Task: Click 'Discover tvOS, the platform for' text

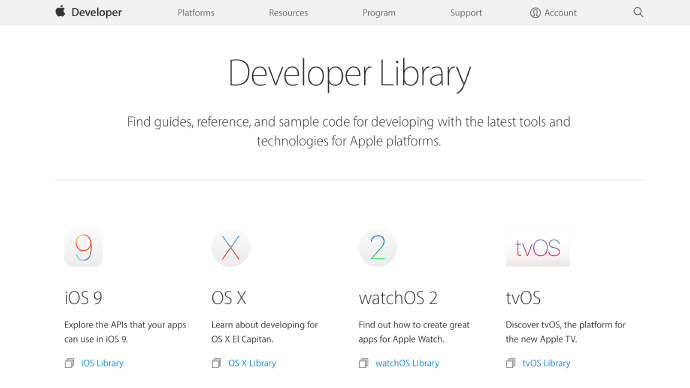Action: click(x=565, y=325)
